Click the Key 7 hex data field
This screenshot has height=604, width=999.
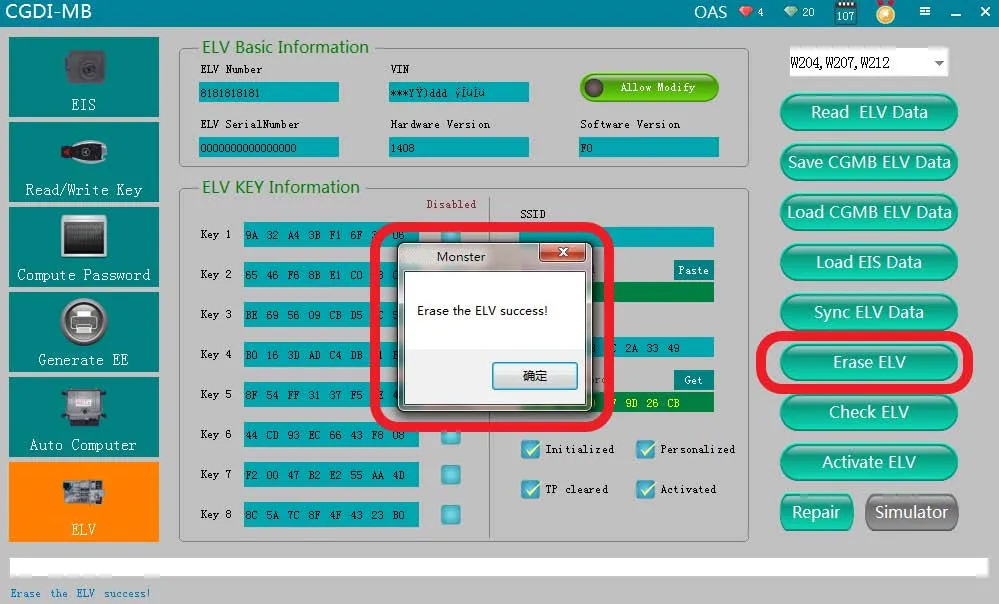pyautogui.click(x=331, y=475)
